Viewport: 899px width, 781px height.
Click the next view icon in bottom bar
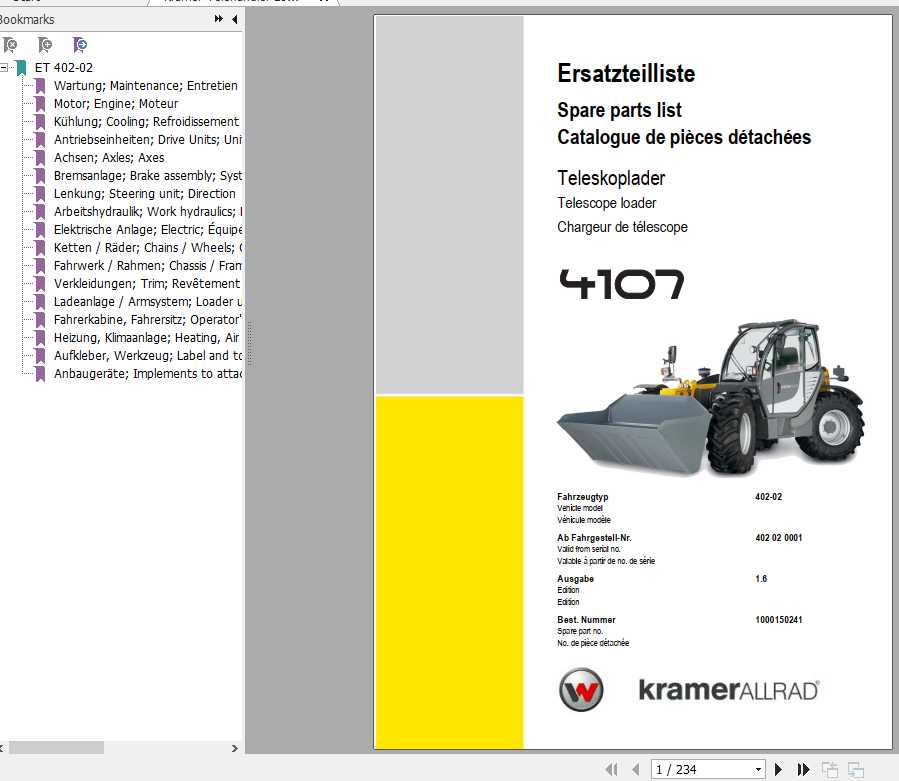[855, 769]
